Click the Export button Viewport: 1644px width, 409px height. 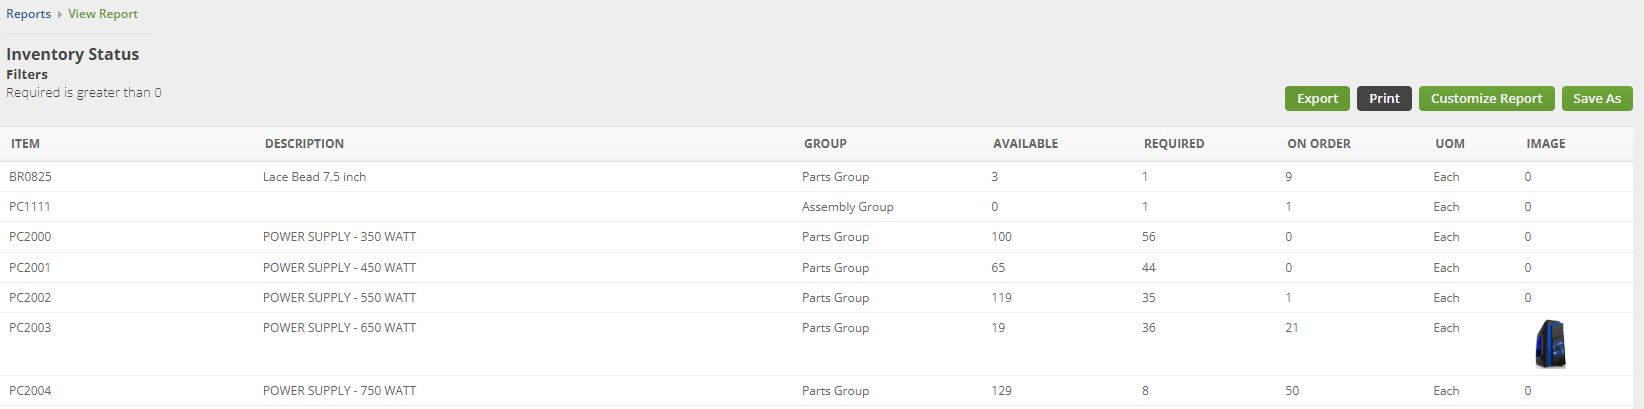point(1317,98)
